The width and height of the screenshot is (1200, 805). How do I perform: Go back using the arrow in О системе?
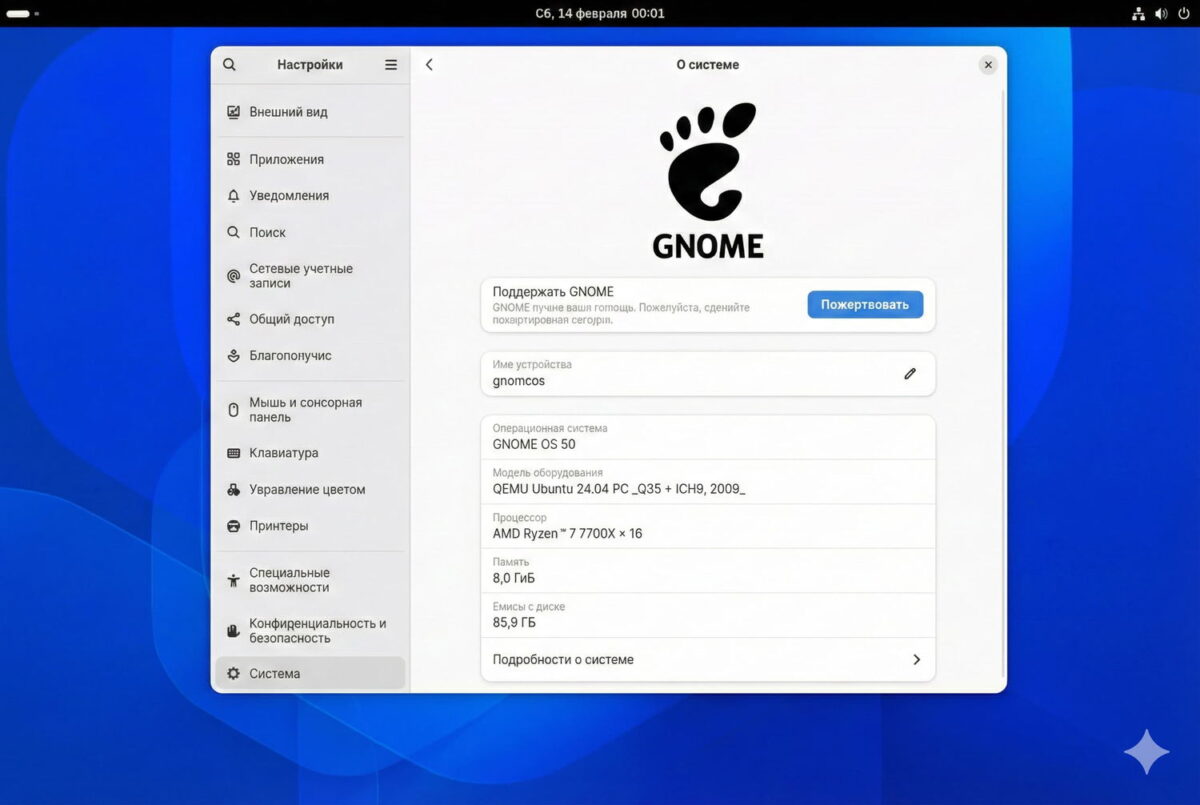click(x=428, y=64)
